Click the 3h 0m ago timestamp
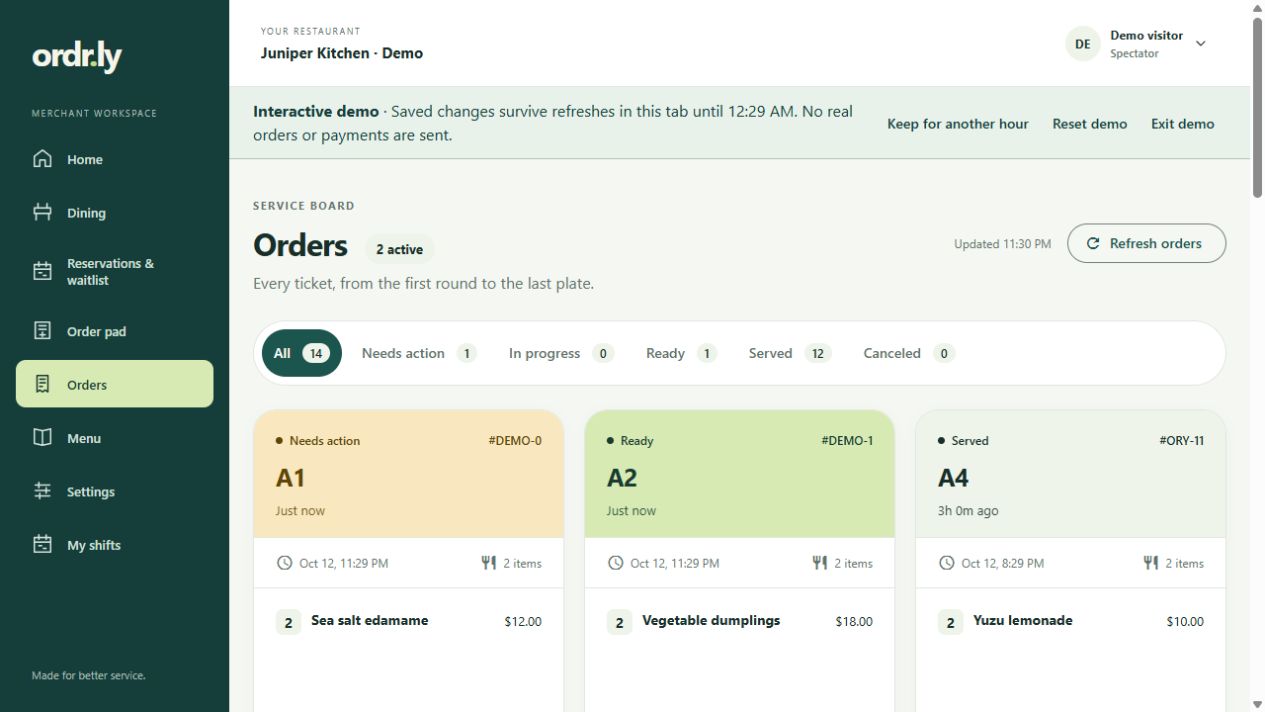The image size is (1265, 712). 968,510
